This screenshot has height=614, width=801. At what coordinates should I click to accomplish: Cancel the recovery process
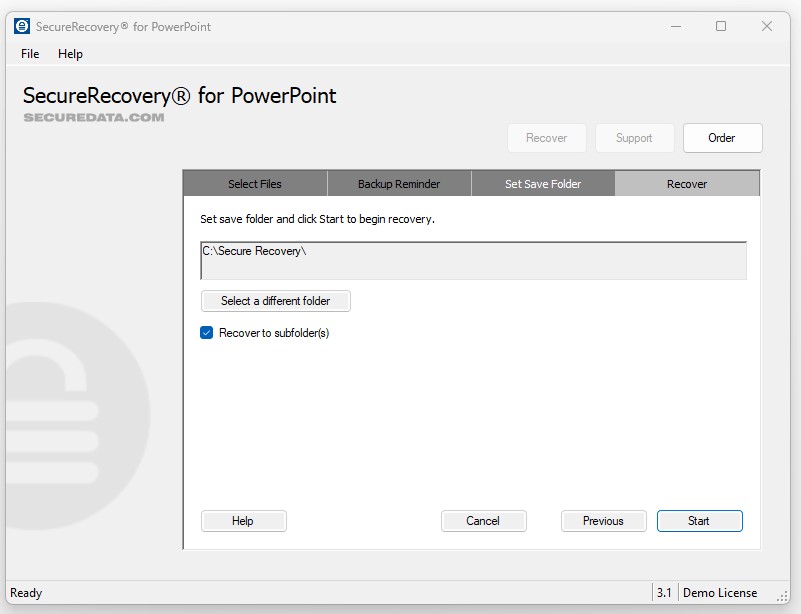(484, 521)
